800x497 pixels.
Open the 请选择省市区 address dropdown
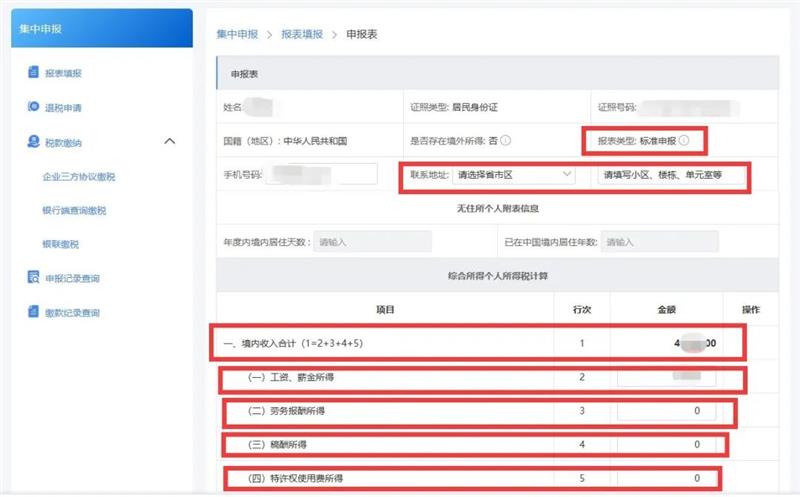[x=513, y=175]
